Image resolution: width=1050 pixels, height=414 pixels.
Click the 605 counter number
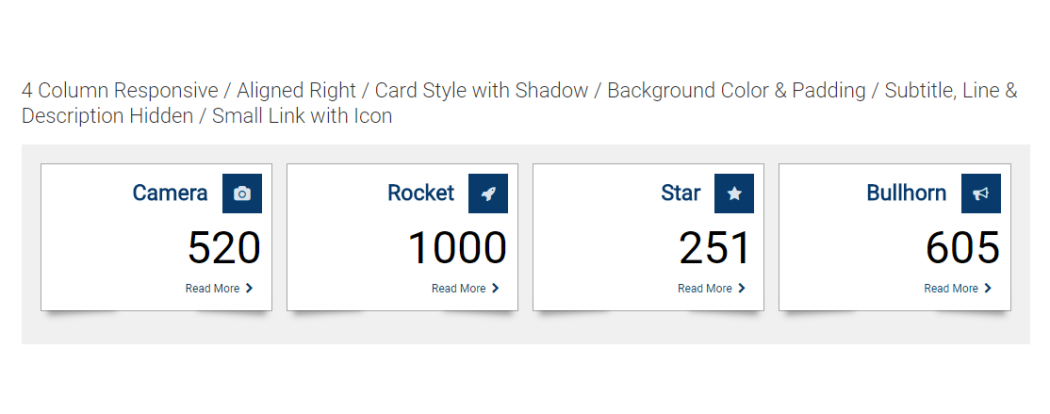pyautogui.click(x=963, y=248)
